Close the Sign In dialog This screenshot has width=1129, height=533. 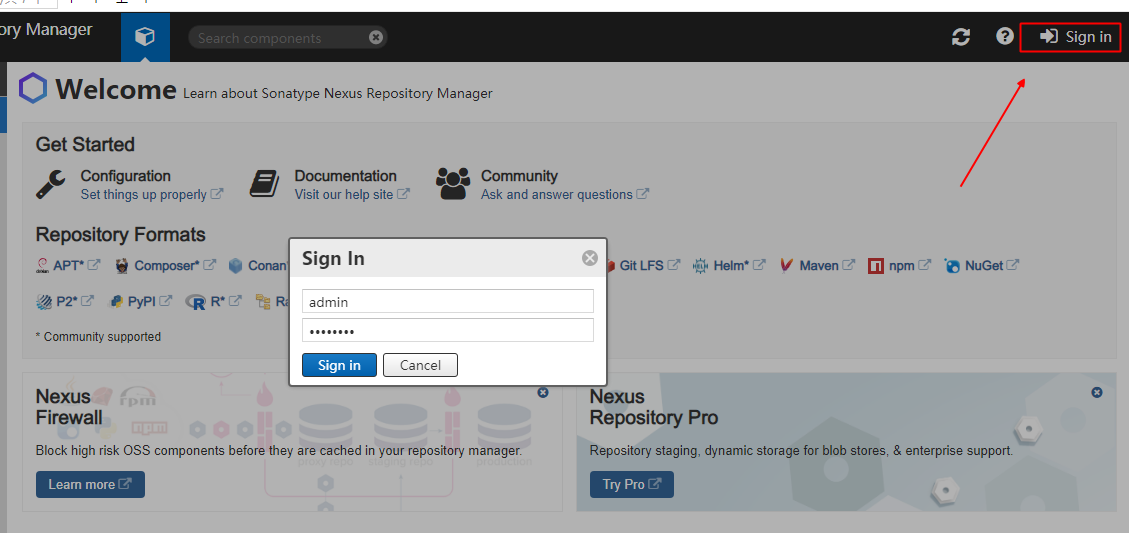tap(590, 258)
